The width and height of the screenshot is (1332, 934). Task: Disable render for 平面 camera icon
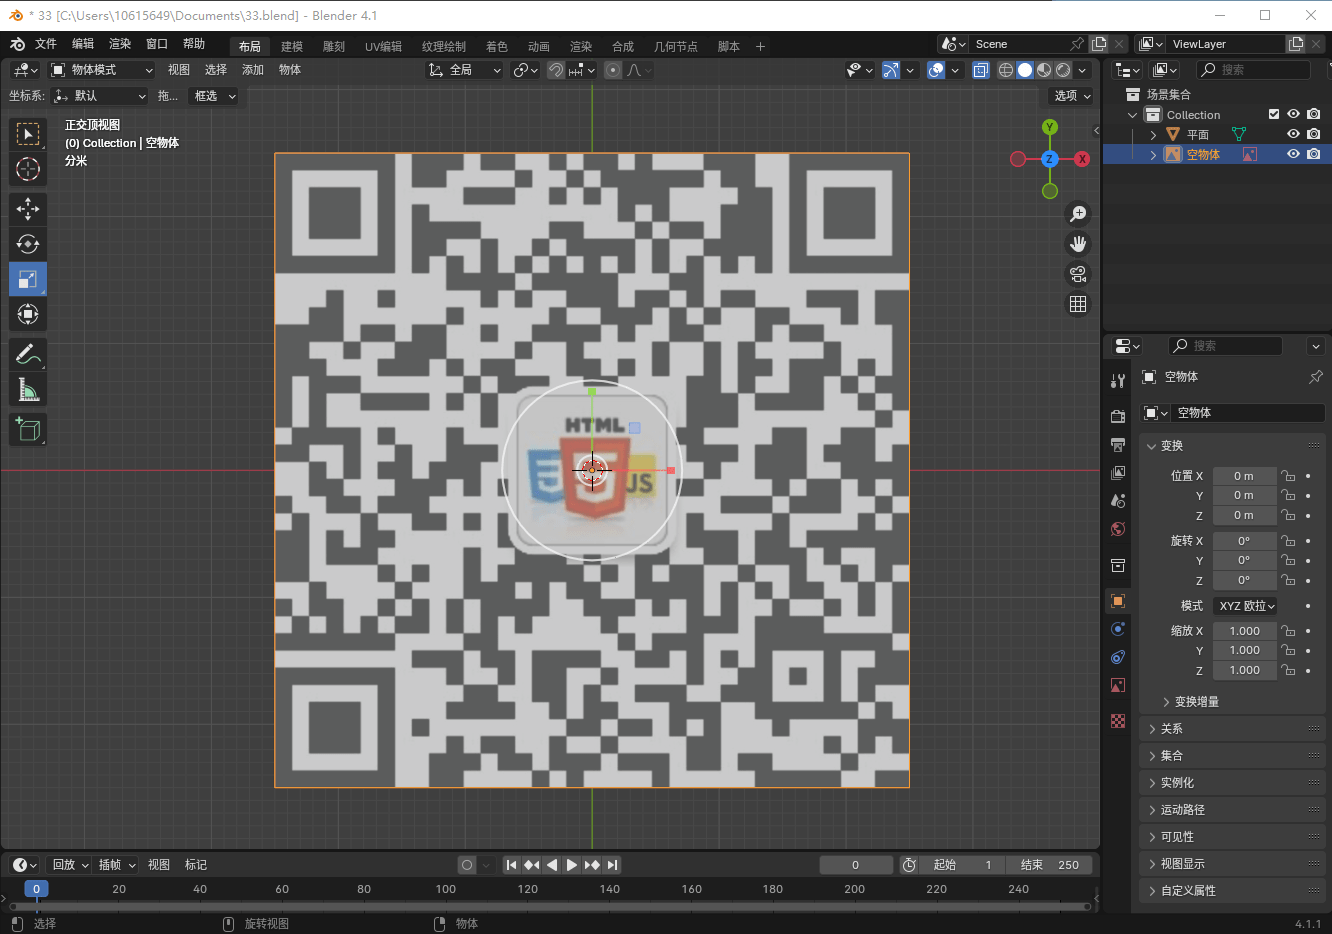(1314, 134)
